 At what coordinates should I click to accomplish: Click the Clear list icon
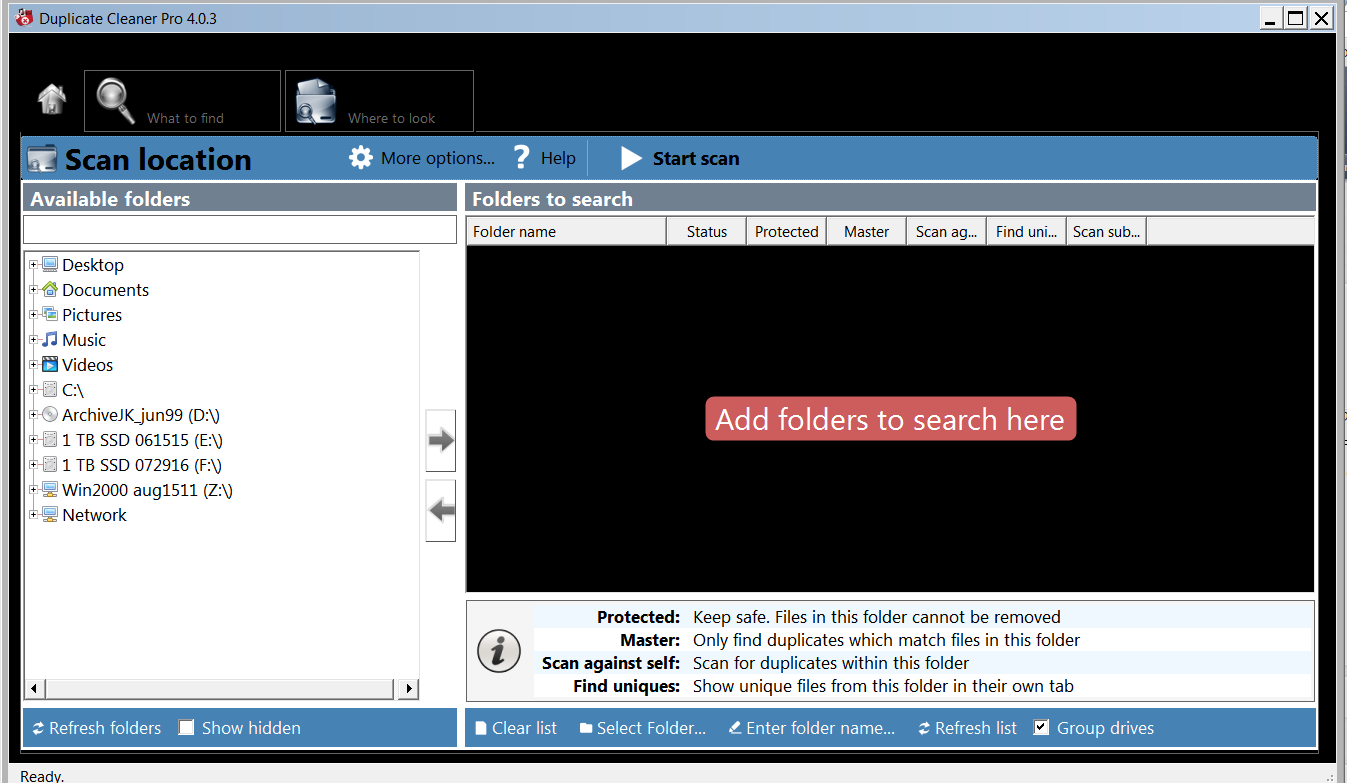481,728
